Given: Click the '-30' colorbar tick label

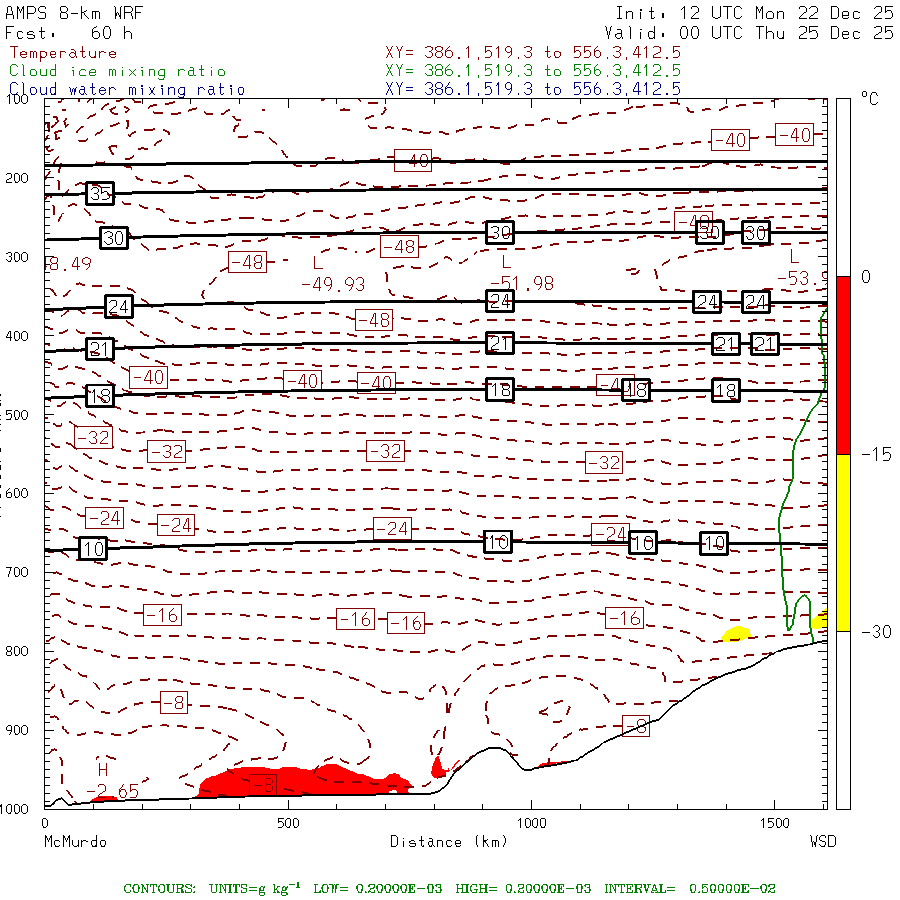Looking at the screenshot, I should [x=876, y=632].
